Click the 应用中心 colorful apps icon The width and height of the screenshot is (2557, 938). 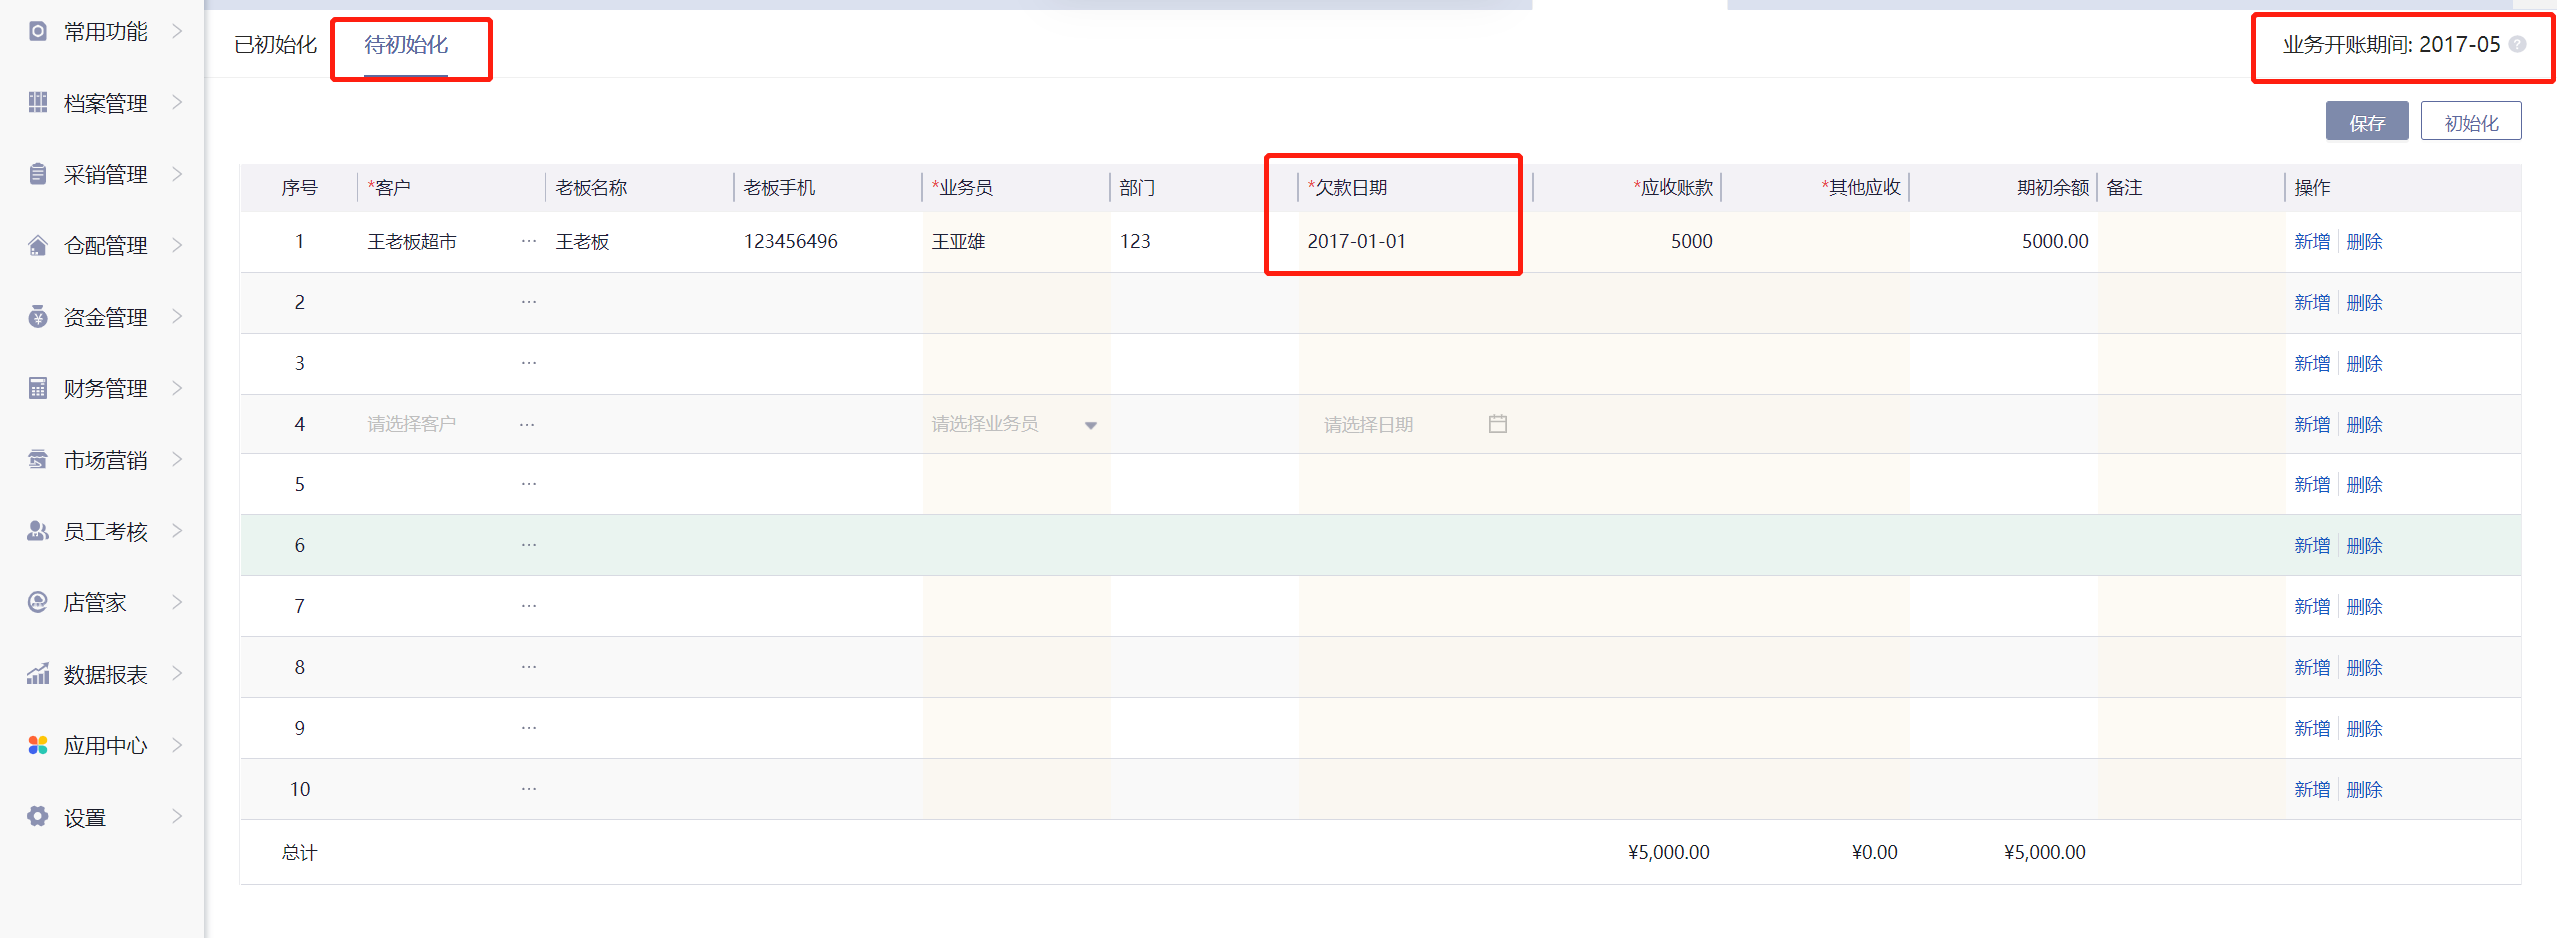click(38, 745)
